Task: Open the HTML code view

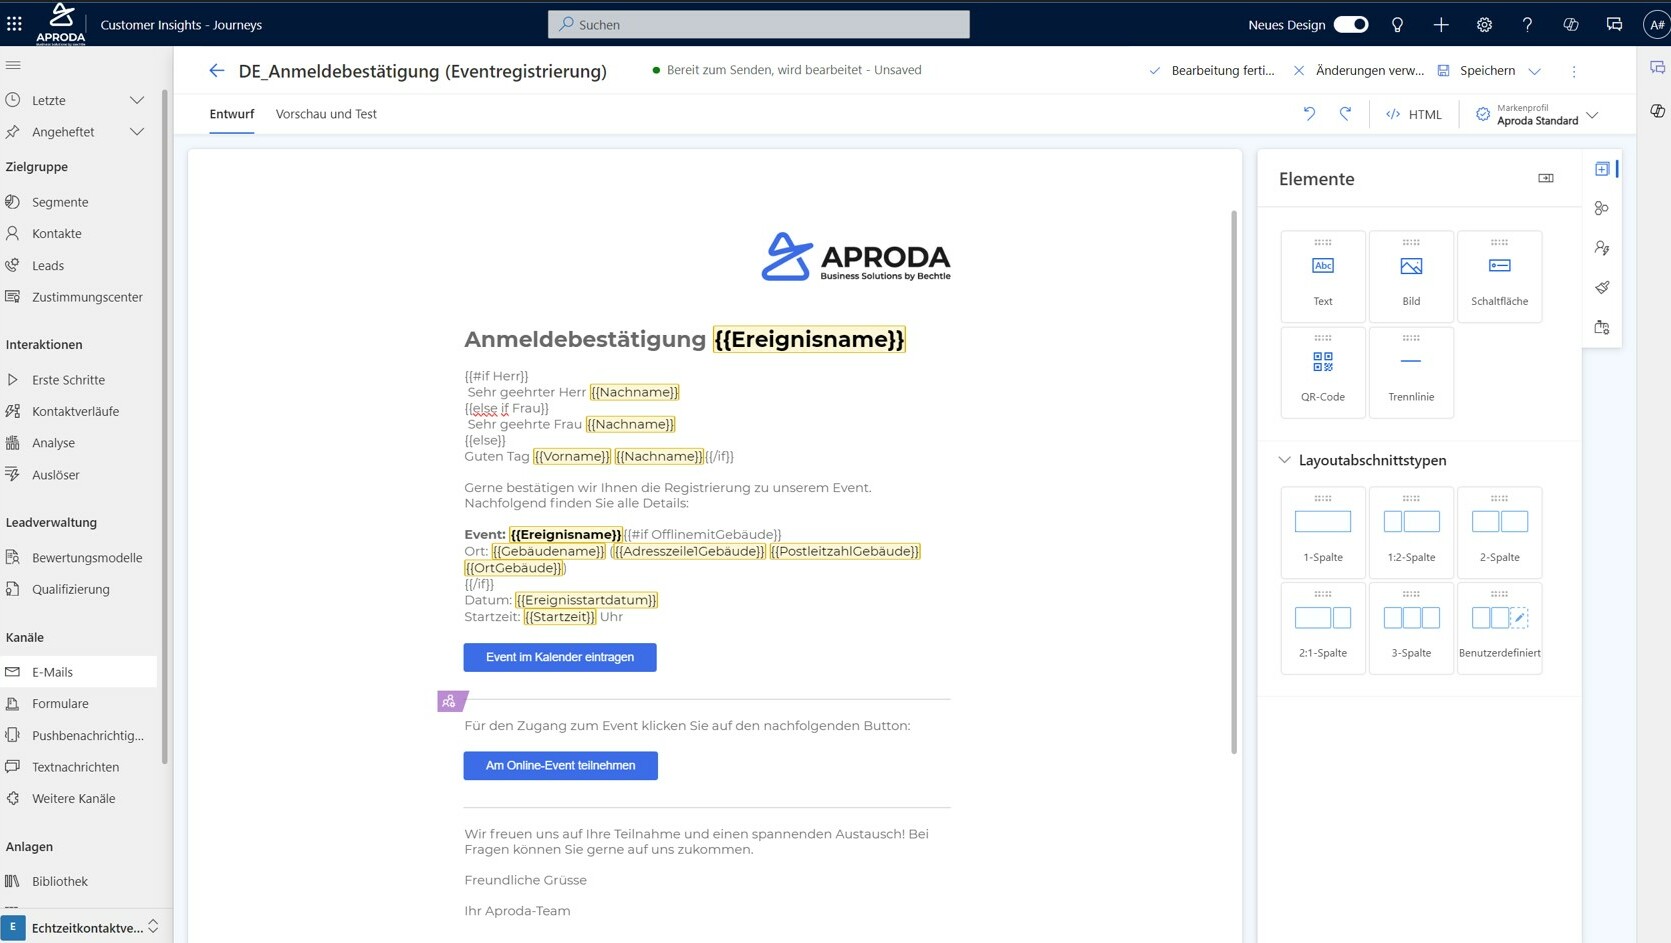Action: click(x=1413, y=114)
